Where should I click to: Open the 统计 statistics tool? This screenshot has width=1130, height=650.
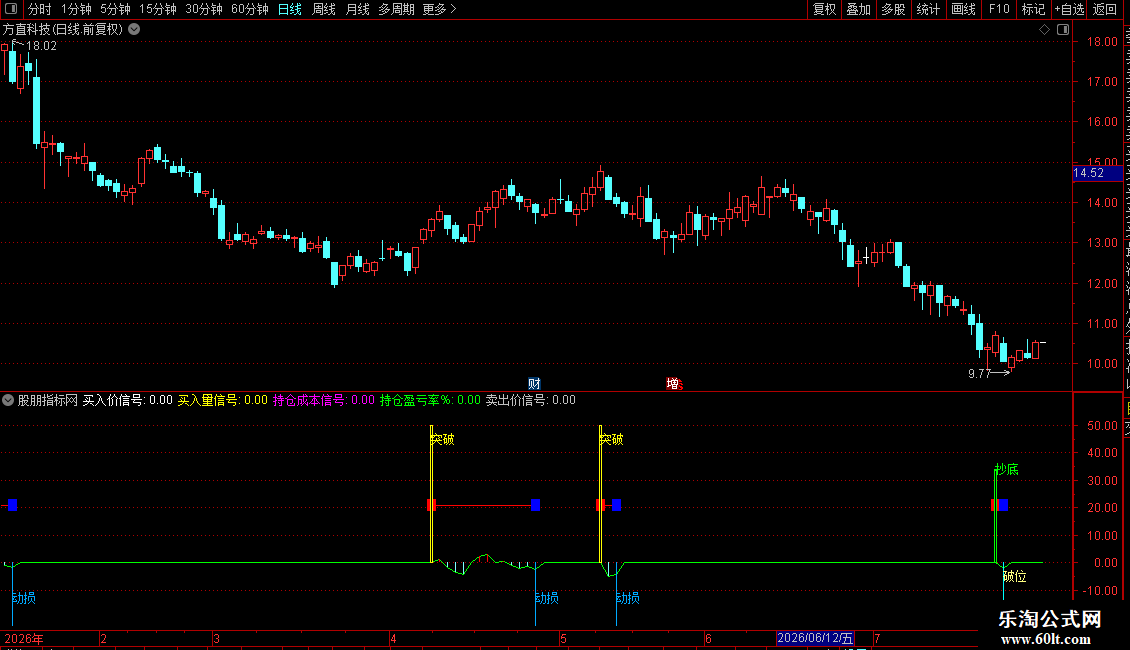point(927,9)
